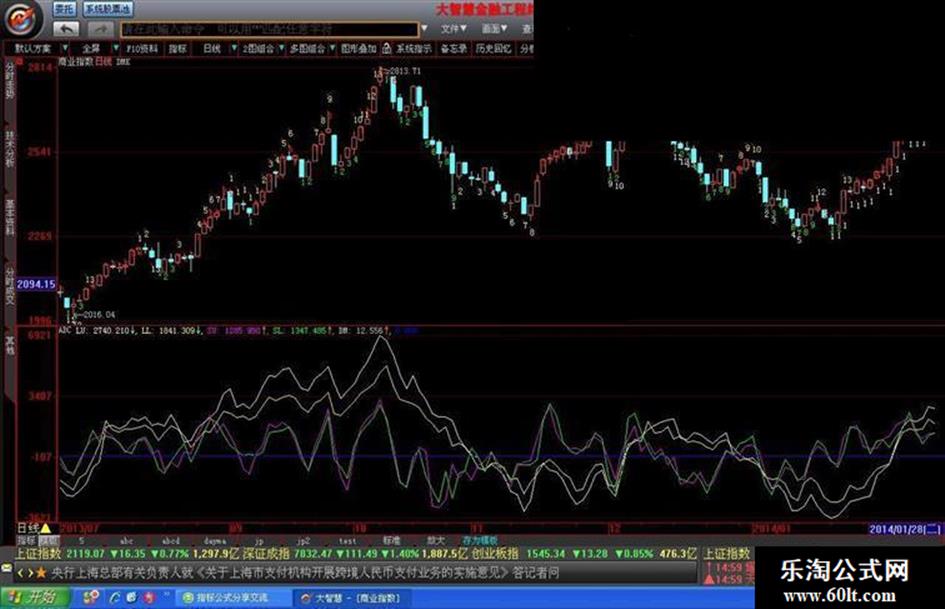Click the 2016.04 low price marker
The height and width of the screenshot is (609, 945).
point(96,315)
